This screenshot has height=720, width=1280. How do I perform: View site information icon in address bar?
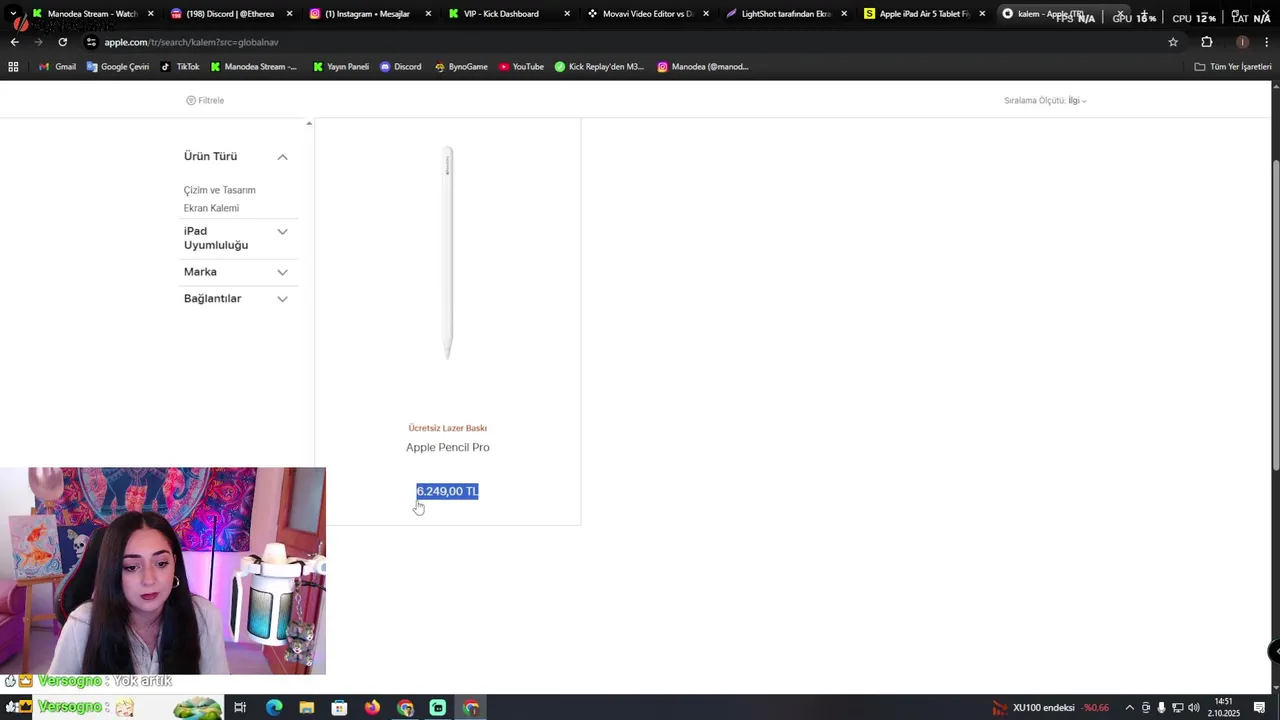(91, 42)
